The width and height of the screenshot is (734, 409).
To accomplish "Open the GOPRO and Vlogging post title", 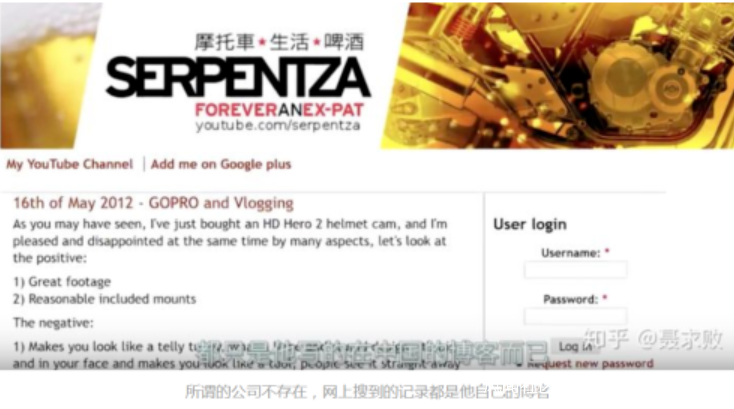I will (153, 203).
